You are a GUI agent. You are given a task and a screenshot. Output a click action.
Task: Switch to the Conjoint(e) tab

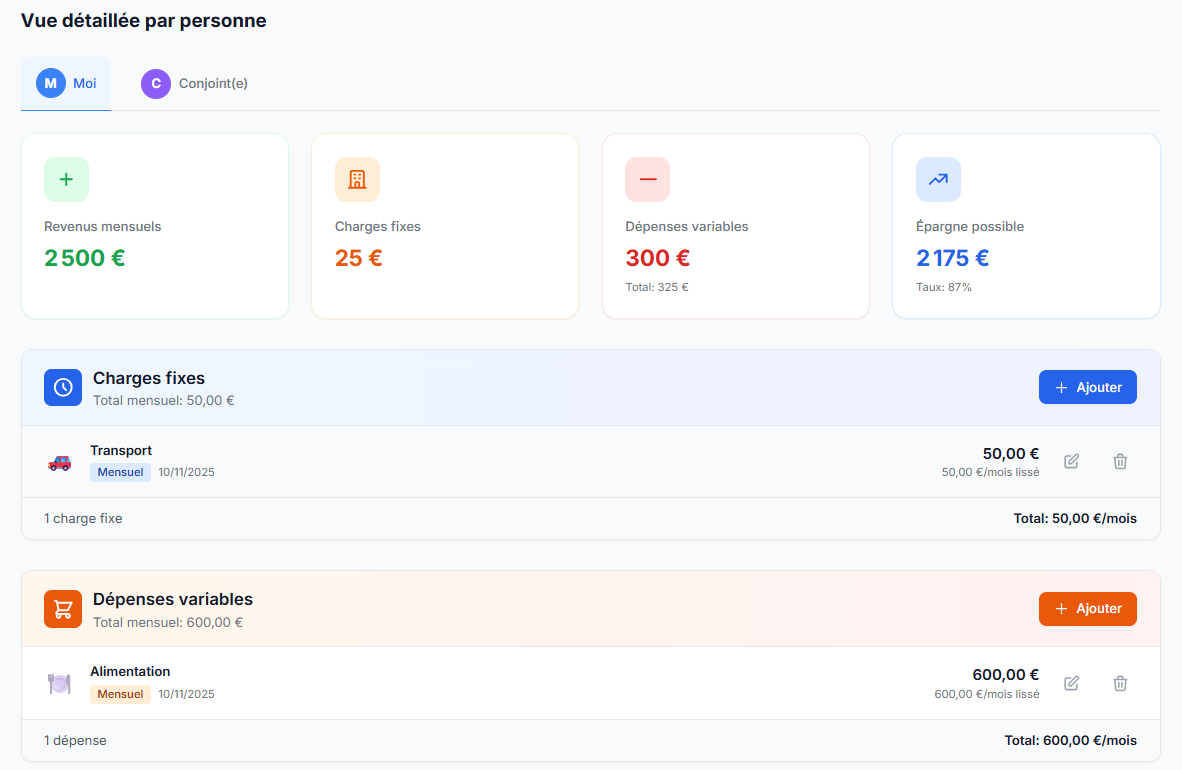[x=195, y=83]
